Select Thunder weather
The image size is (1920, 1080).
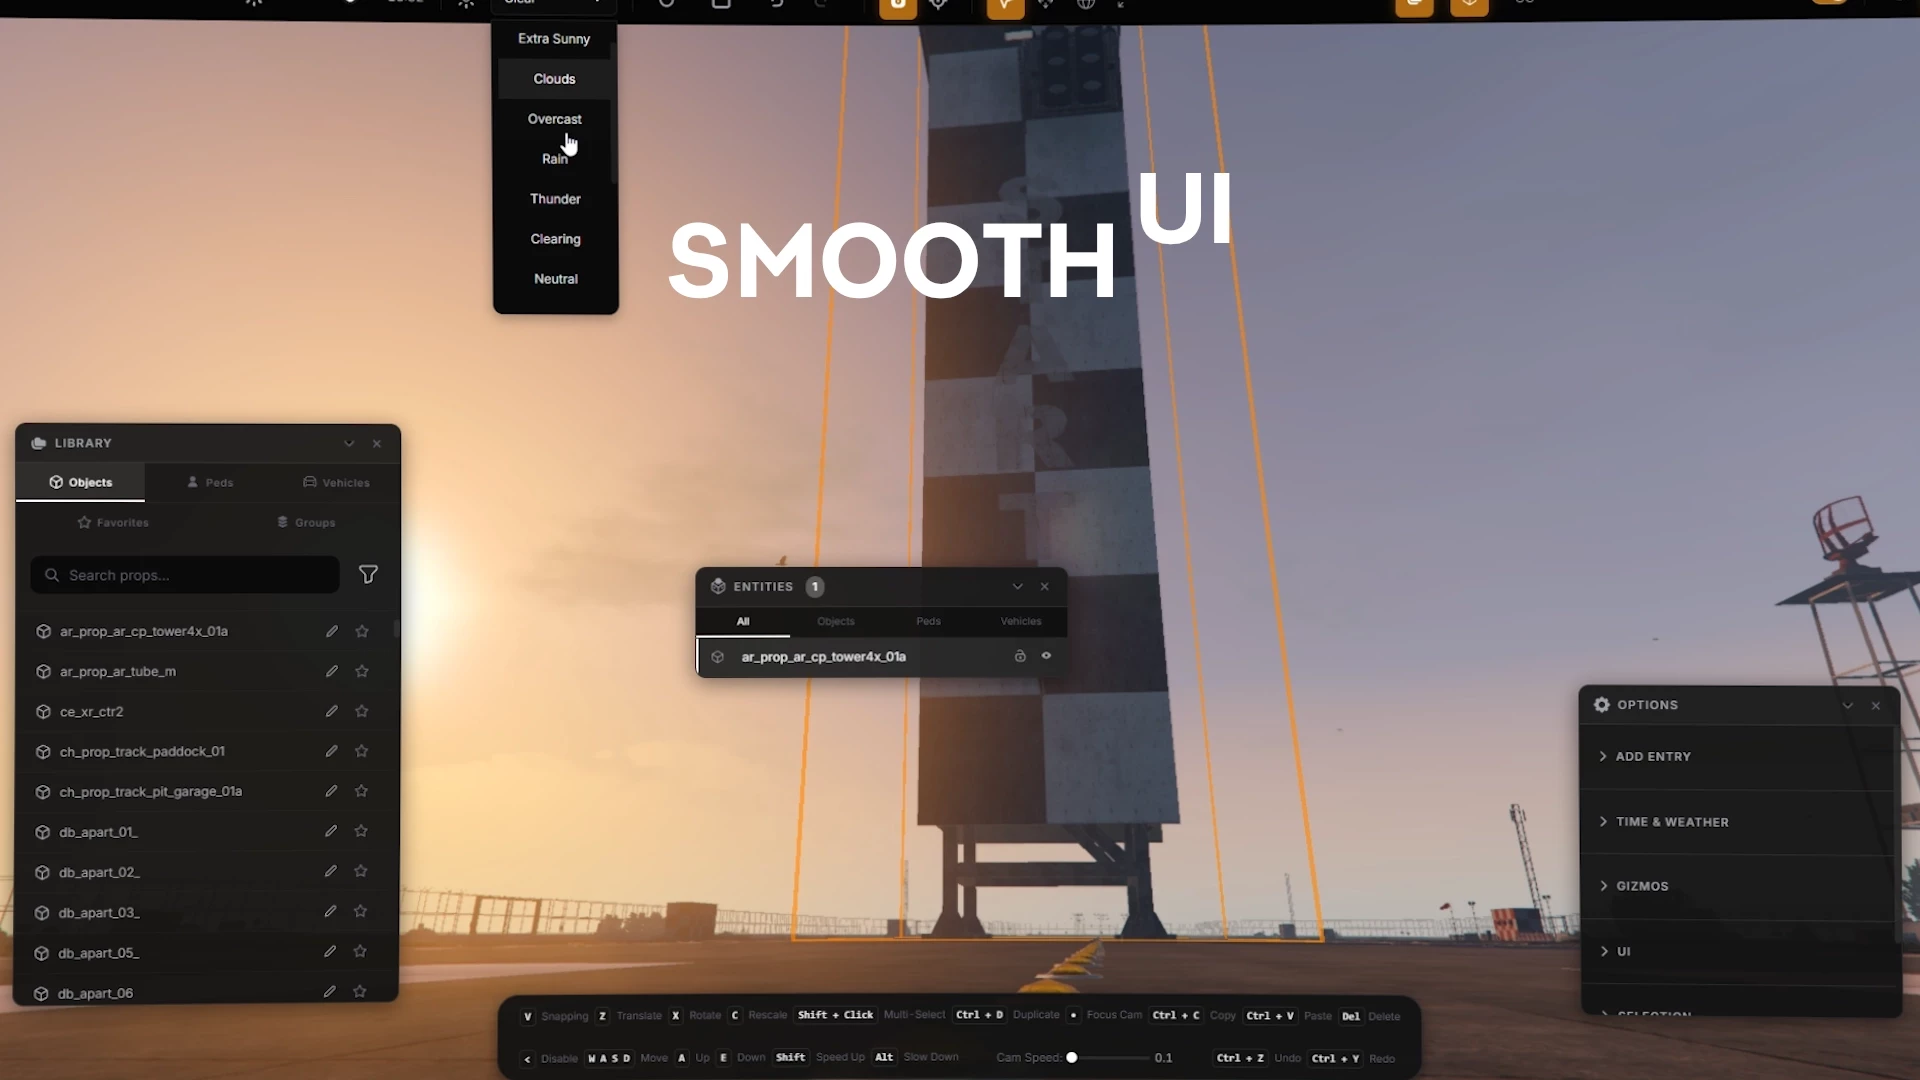[555, 199]
